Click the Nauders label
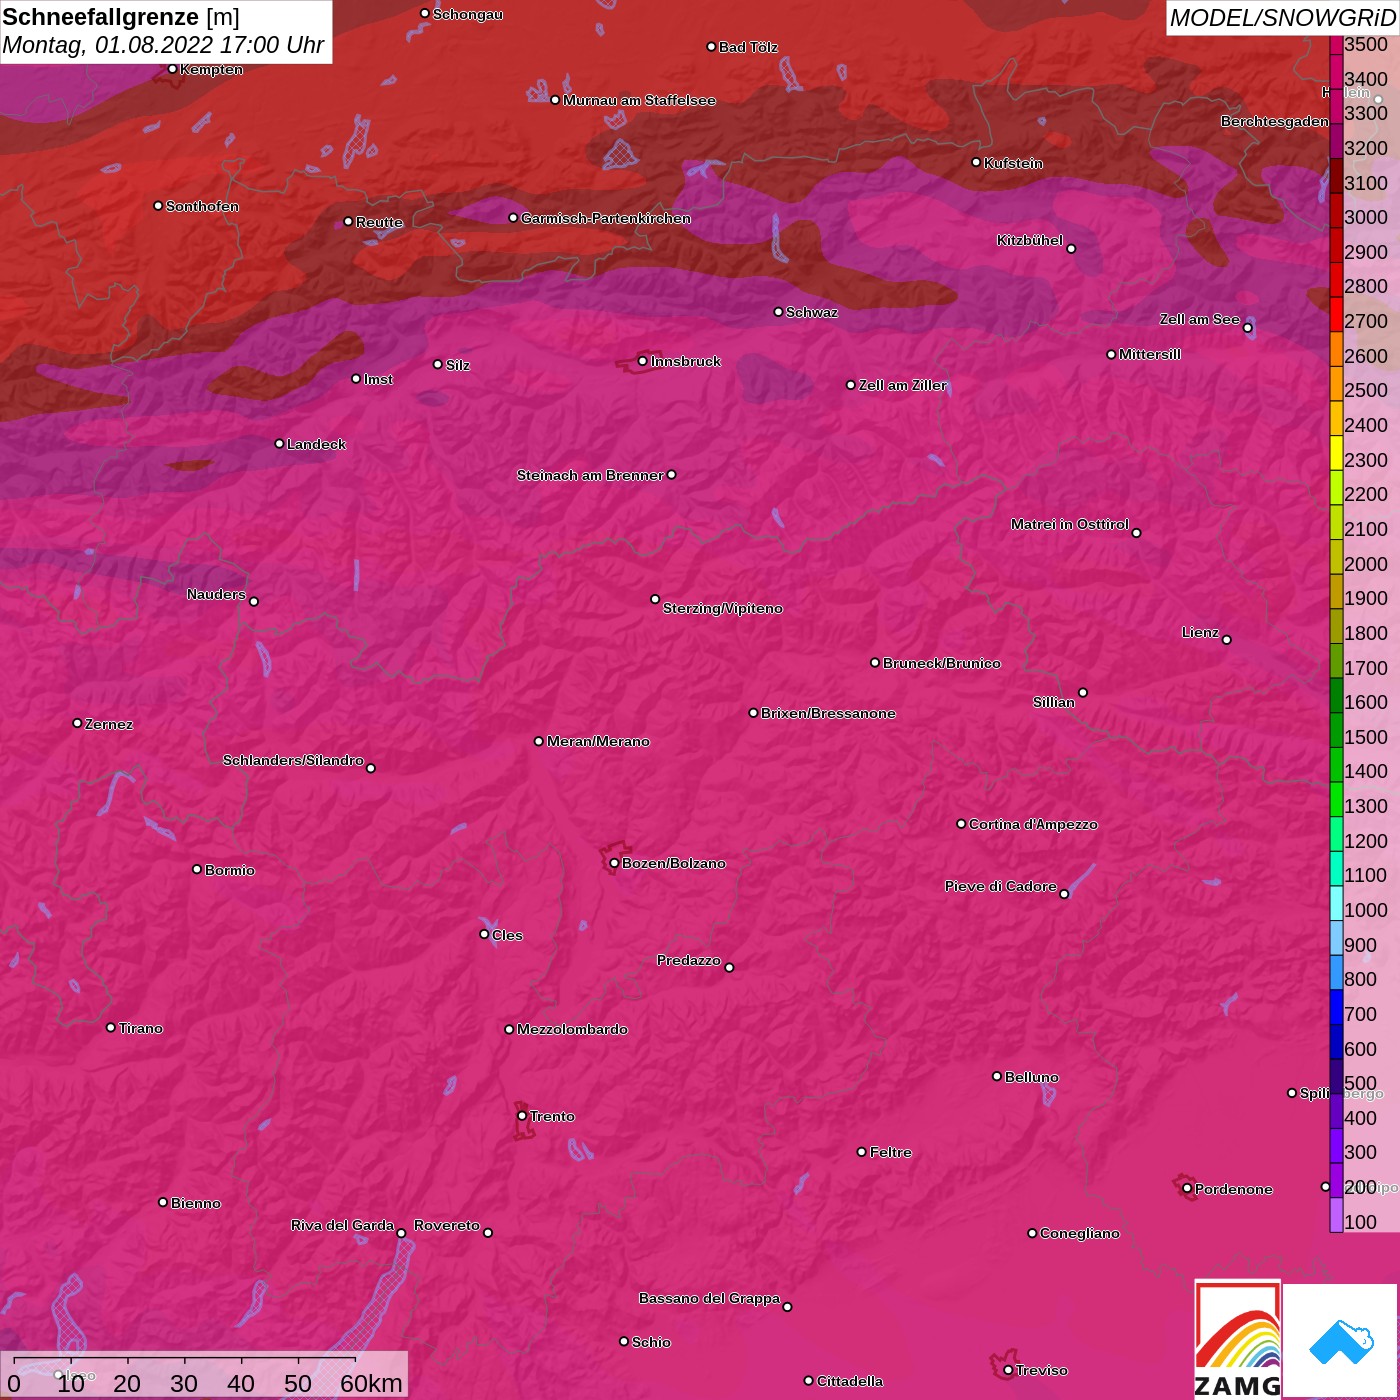The width and height of the screenshot is (1400, 1400). [x=216, y=594]
